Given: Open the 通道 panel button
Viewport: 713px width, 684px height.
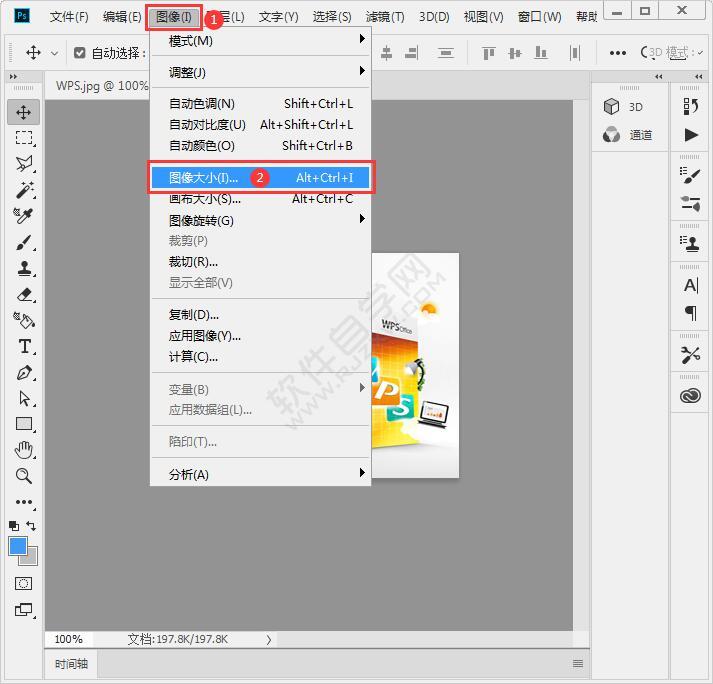Looking at the screenshot, I should 628,135.
